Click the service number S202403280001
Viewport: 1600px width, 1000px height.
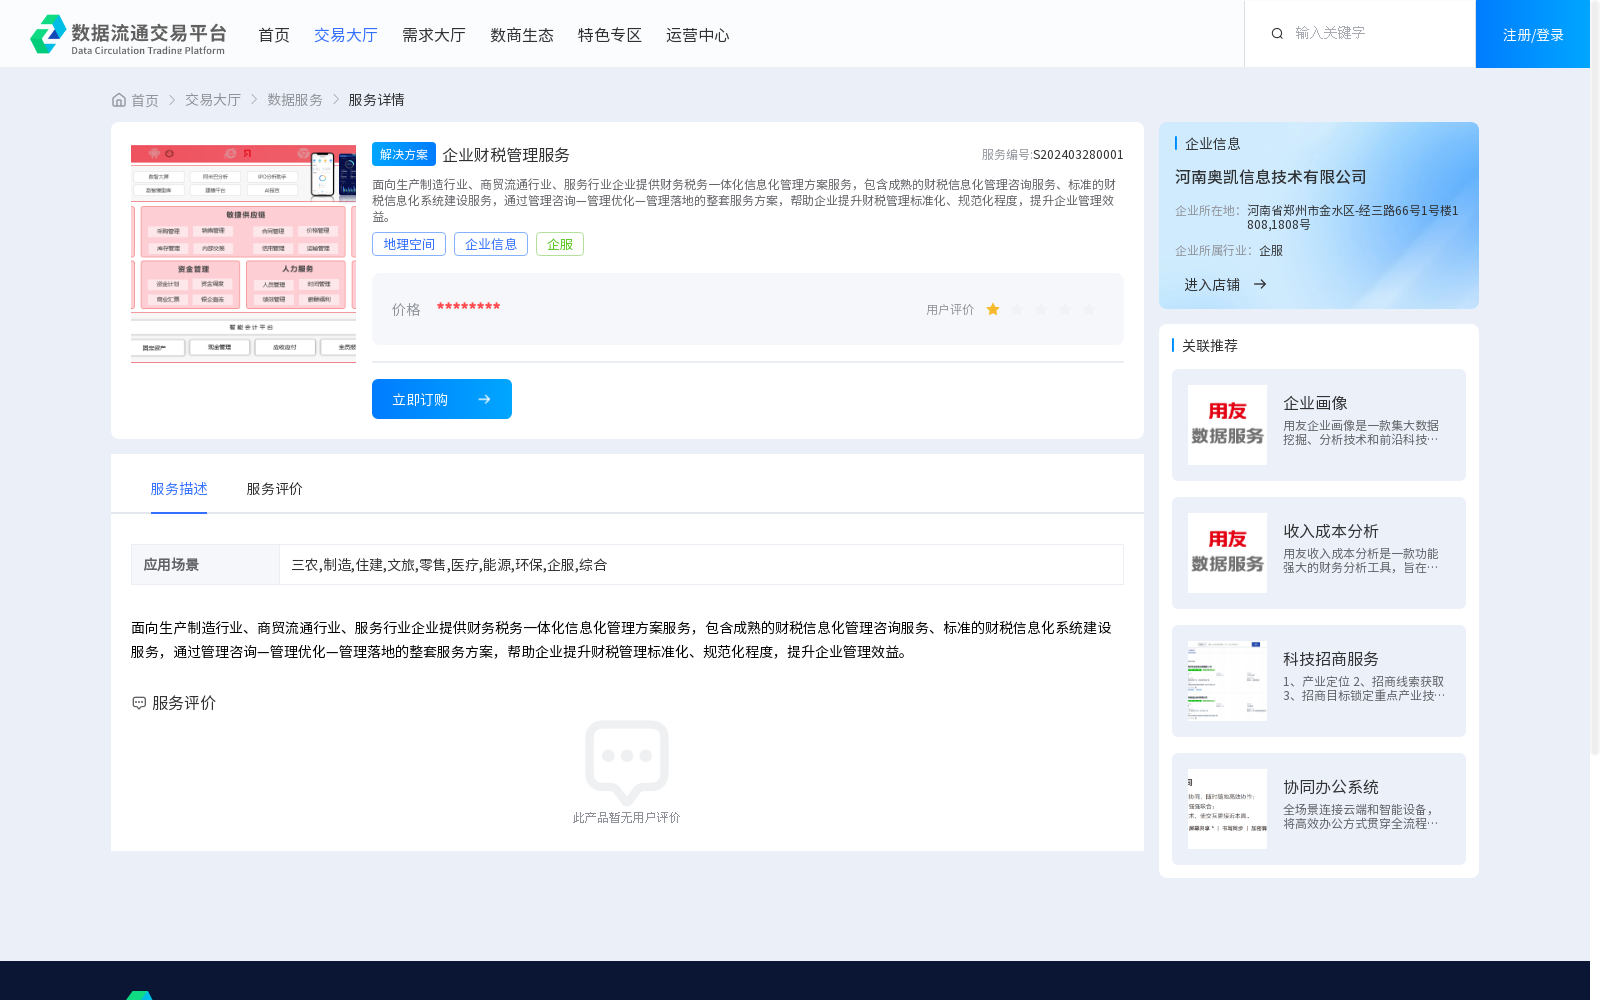[1078, 155]
